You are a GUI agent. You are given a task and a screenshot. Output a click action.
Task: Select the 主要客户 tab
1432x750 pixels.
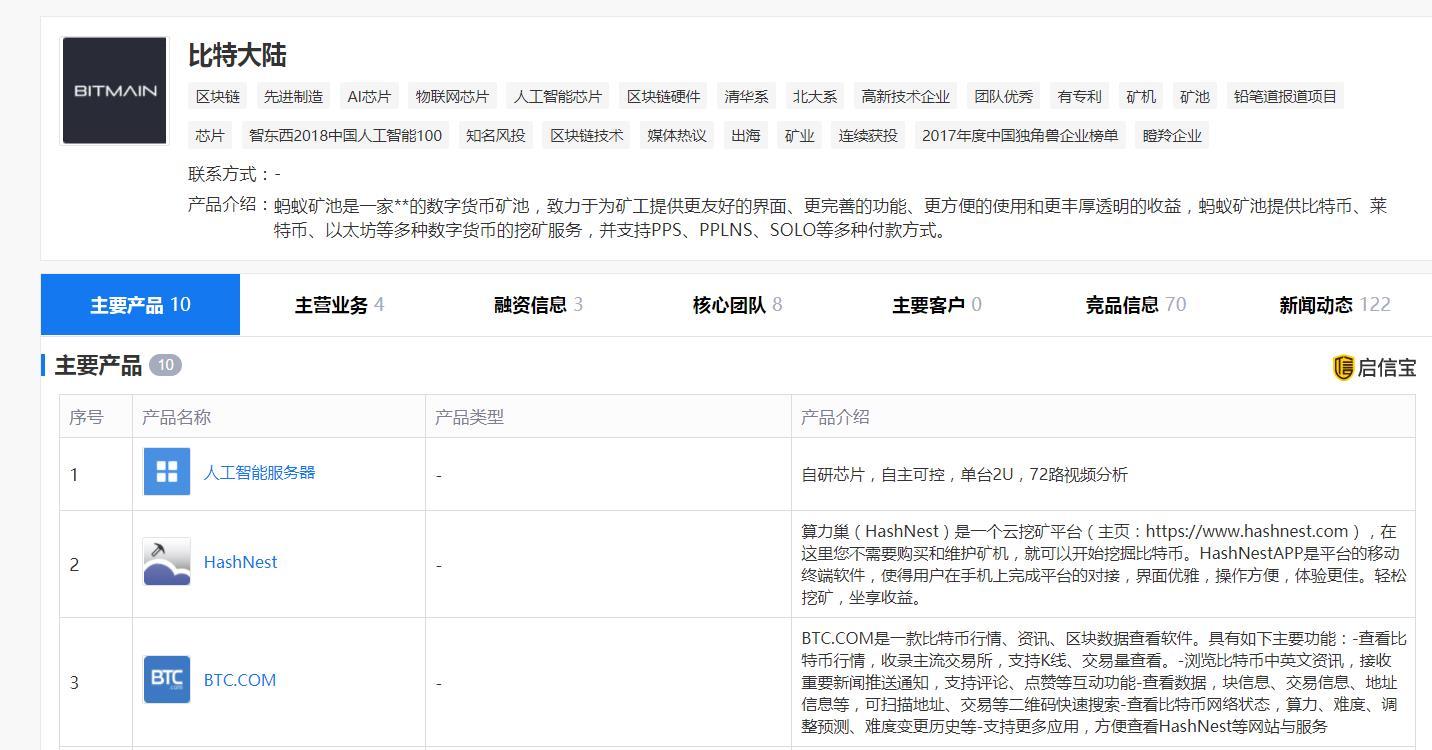coord(936,305)
